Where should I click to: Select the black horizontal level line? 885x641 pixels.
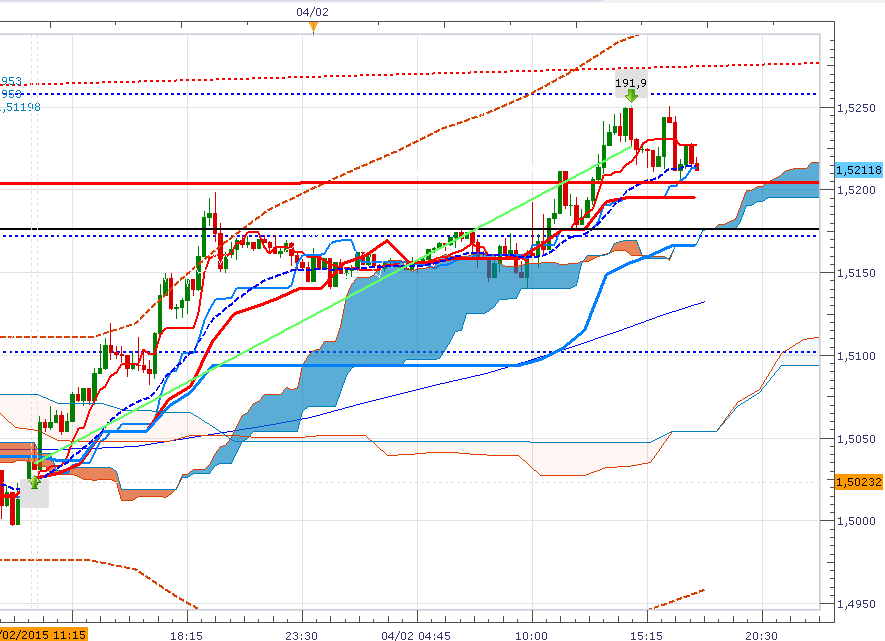[409, 229]
